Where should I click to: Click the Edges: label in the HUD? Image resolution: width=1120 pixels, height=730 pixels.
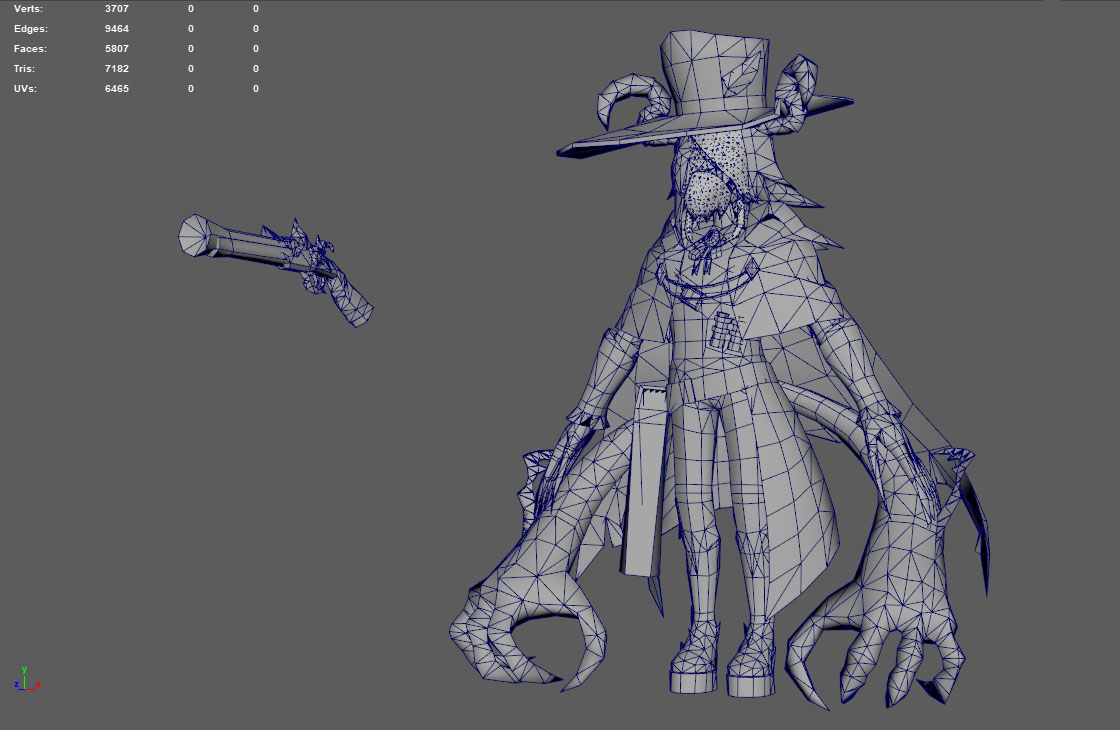coord(31,29)
